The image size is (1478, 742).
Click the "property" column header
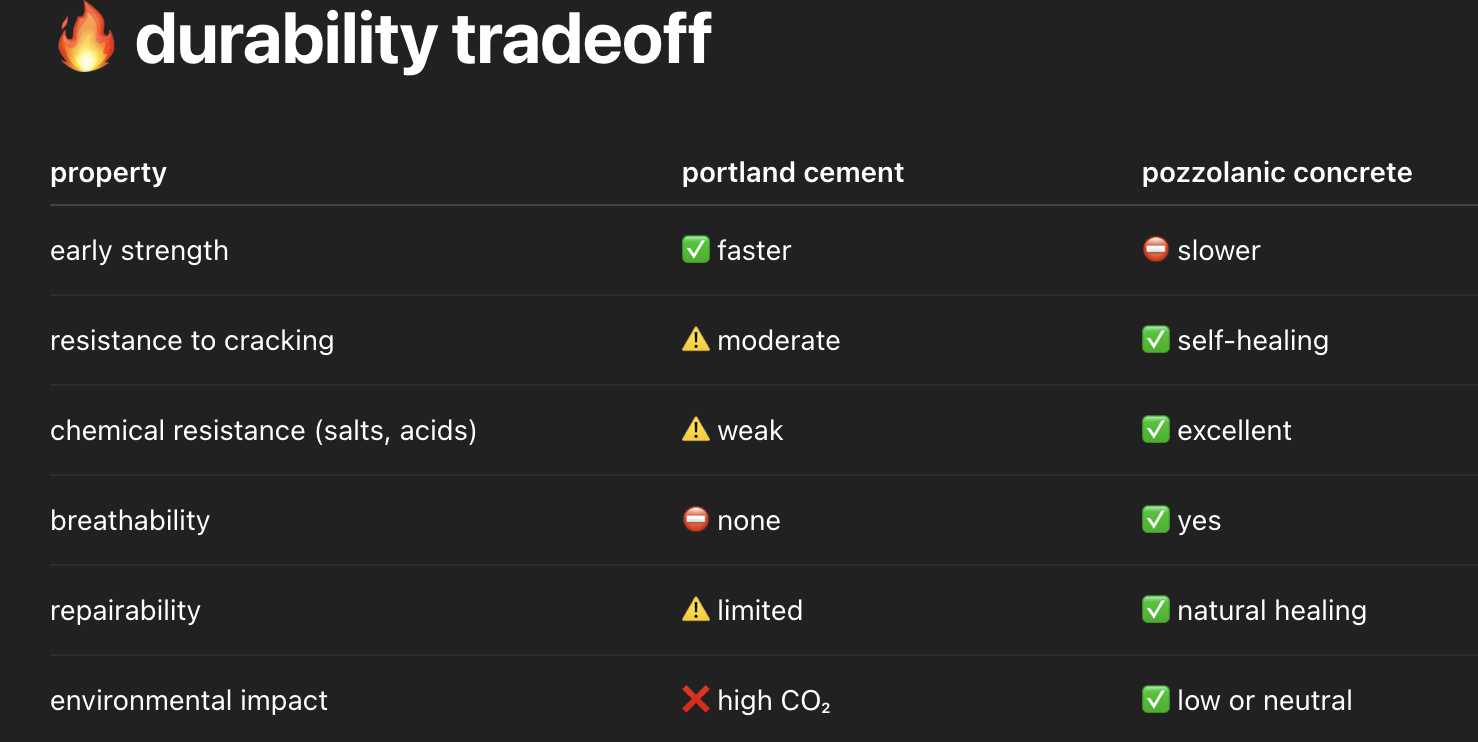pos(108,173)
